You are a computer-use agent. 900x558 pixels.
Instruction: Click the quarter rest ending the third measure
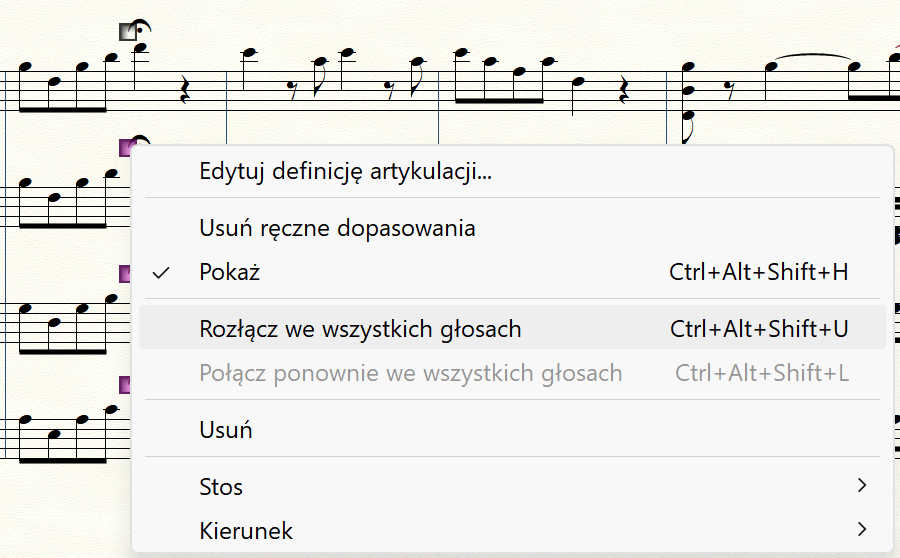624,92
